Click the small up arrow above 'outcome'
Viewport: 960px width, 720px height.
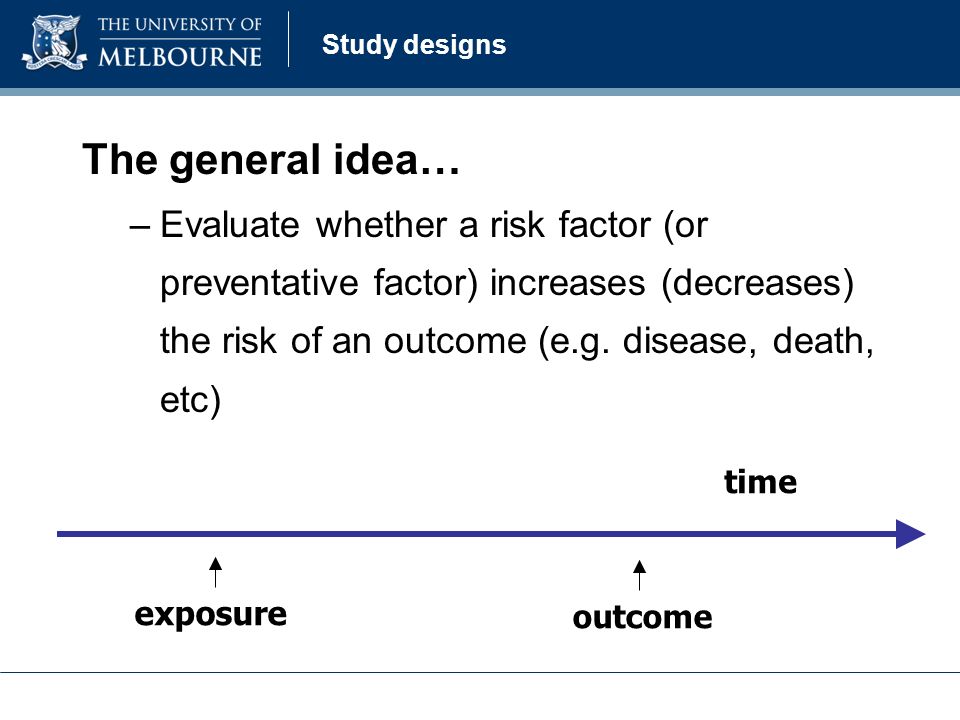639,575
